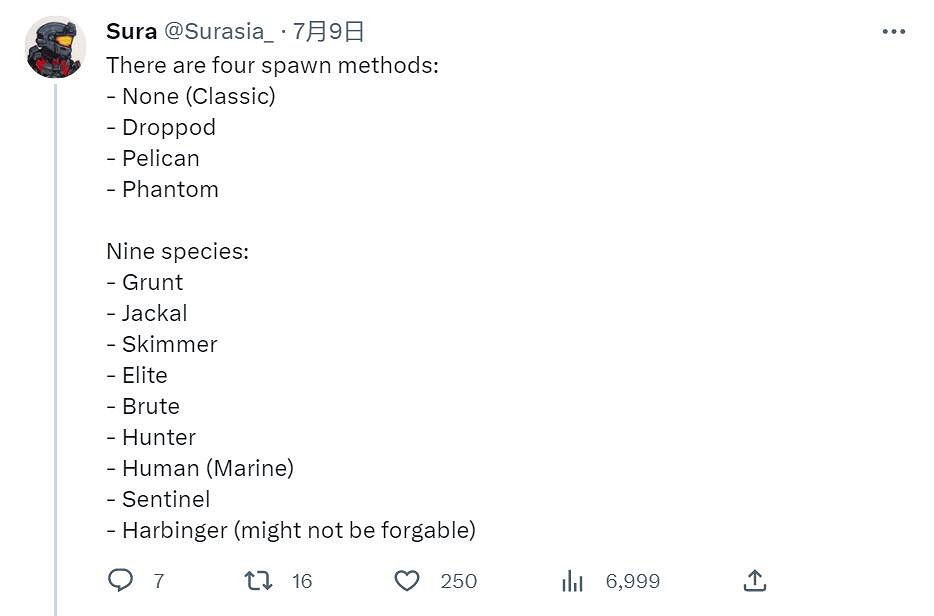Click the share upload arrow icon
The height and width of the screenshot is (616, 934).
(755, 580)
